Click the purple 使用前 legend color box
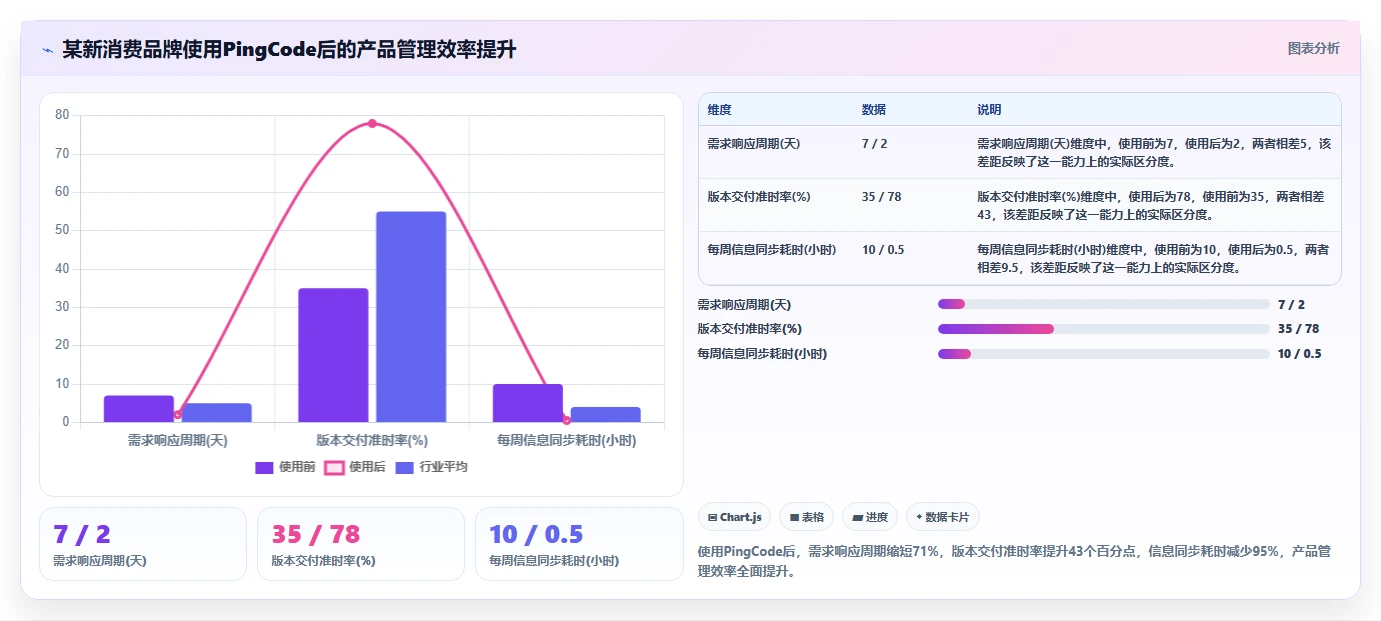 [265, 467]
